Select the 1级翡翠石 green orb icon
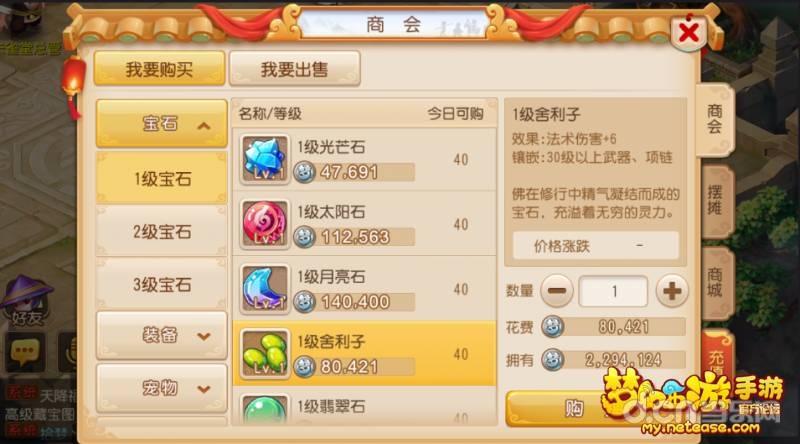 coord(265,409)
